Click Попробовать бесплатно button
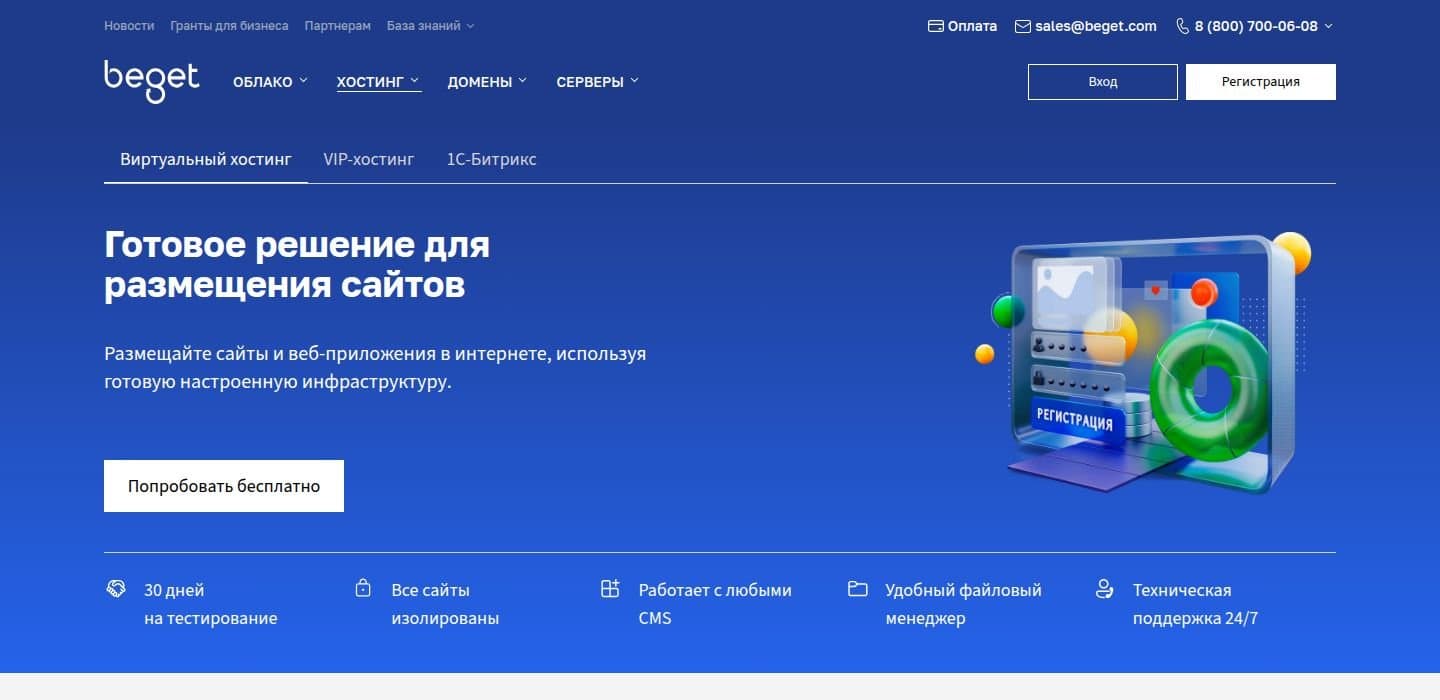The height and width of the screenshot is (700, 1440). click(x=224, y=486)
